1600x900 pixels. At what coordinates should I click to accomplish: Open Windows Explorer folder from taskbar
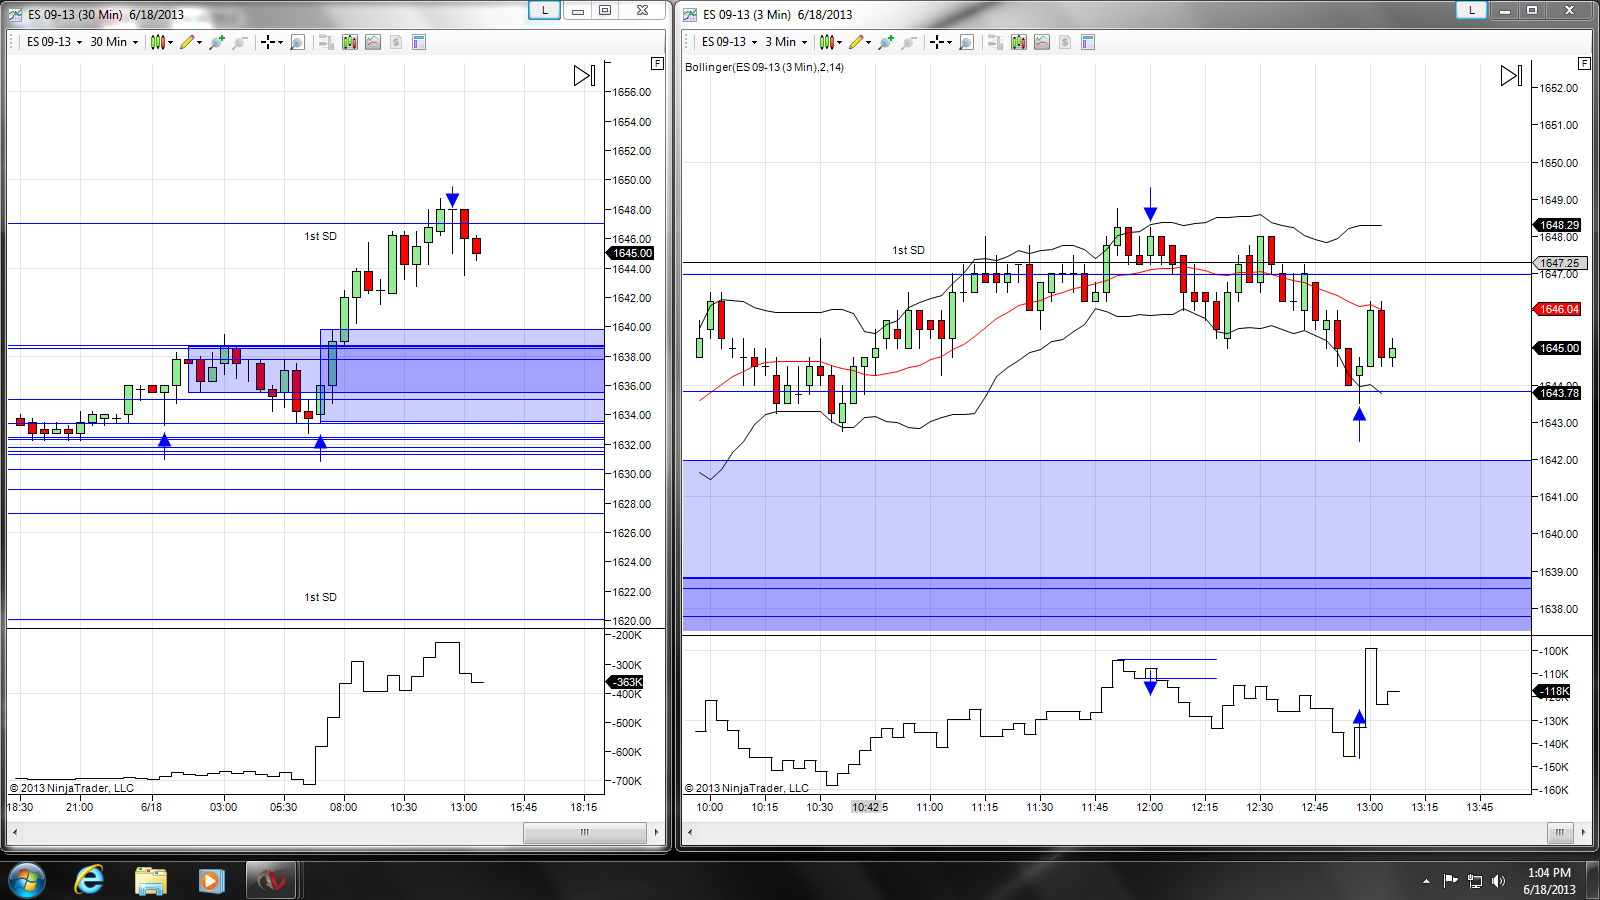pos(150,880)
